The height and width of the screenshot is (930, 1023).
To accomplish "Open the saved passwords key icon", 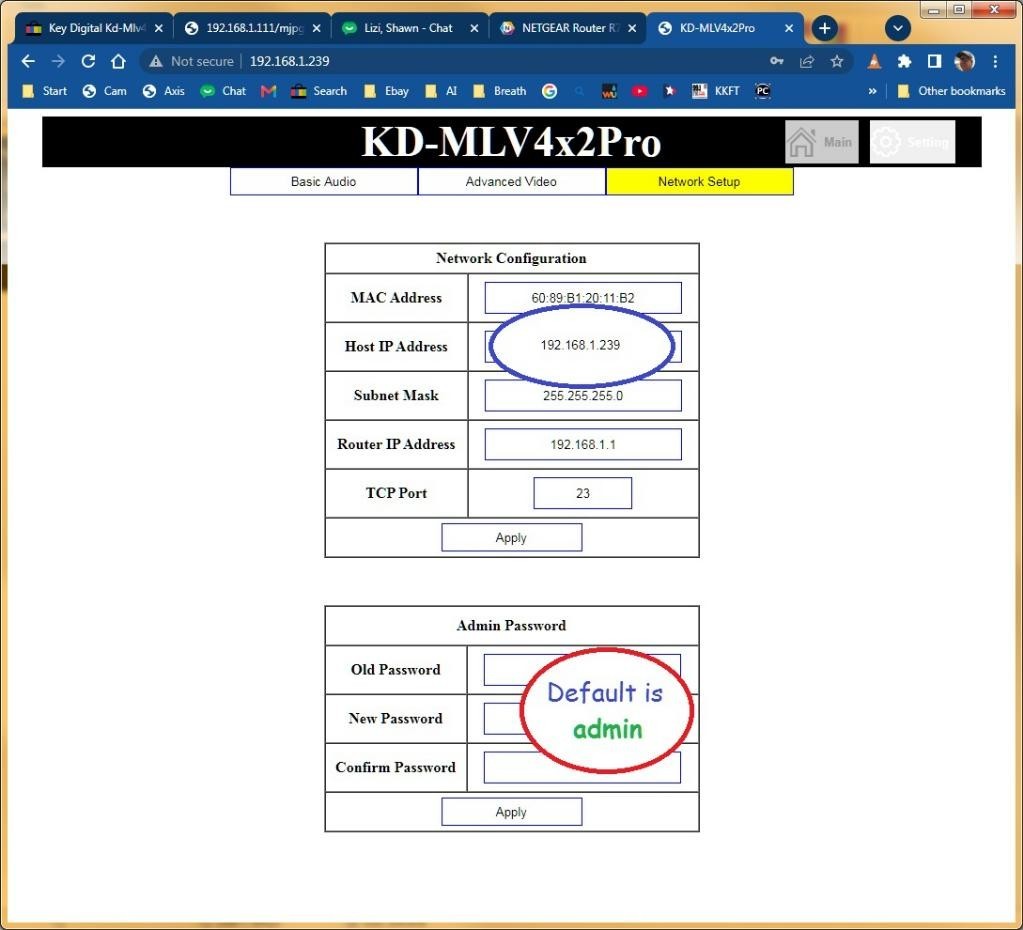I will (x=776, y=61).
